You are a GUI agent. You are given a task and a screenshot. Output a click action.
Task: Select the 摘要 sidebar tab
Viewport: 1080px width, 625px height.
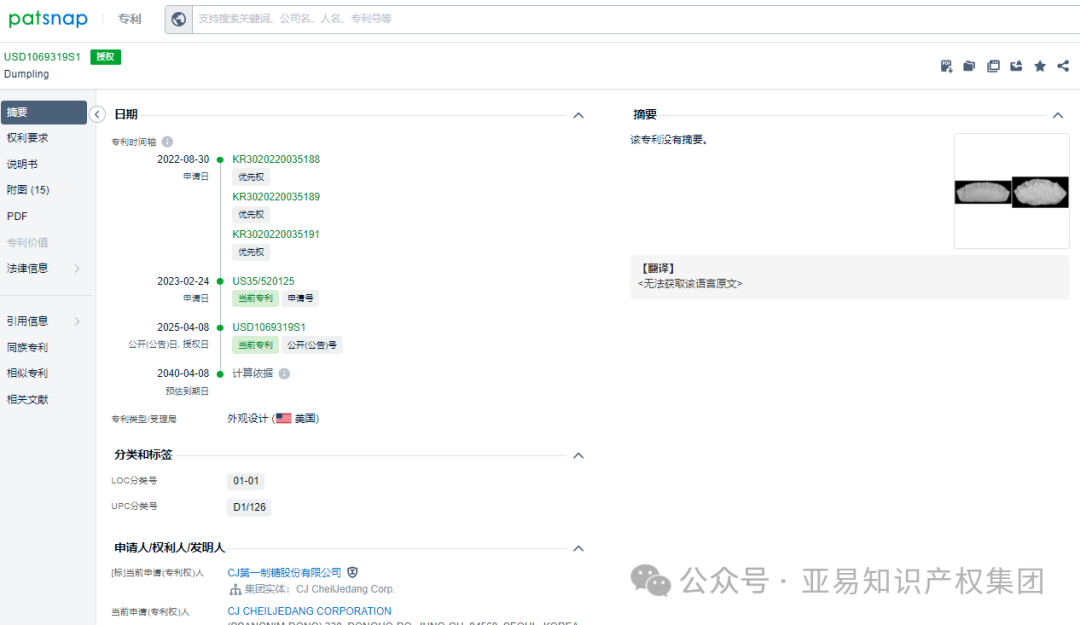pyautogui.click(x=44, y=112)
